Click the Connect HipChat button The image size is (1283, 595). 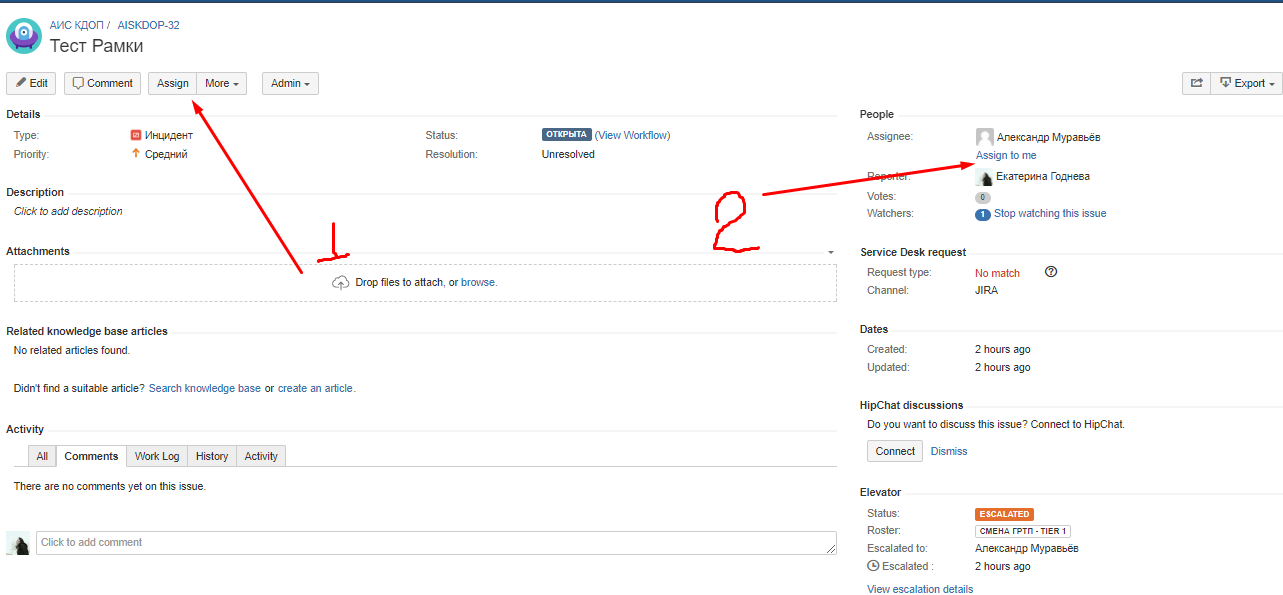pos(895,451)
